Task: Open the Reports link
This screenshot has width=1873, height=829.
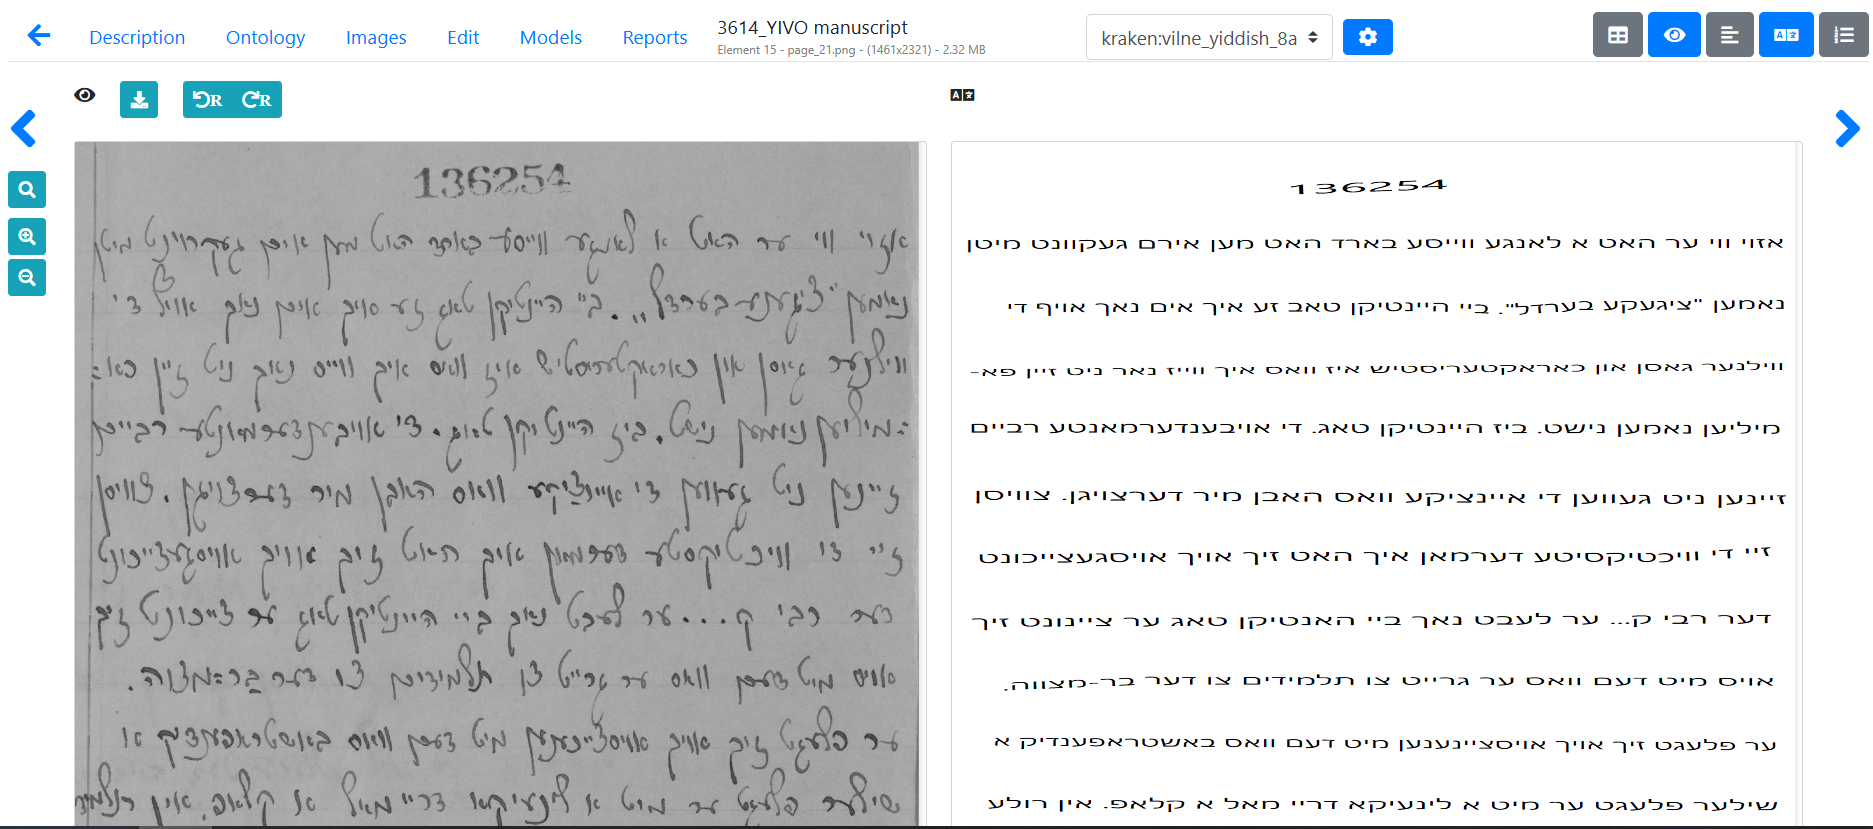Action: coord(654,37)
